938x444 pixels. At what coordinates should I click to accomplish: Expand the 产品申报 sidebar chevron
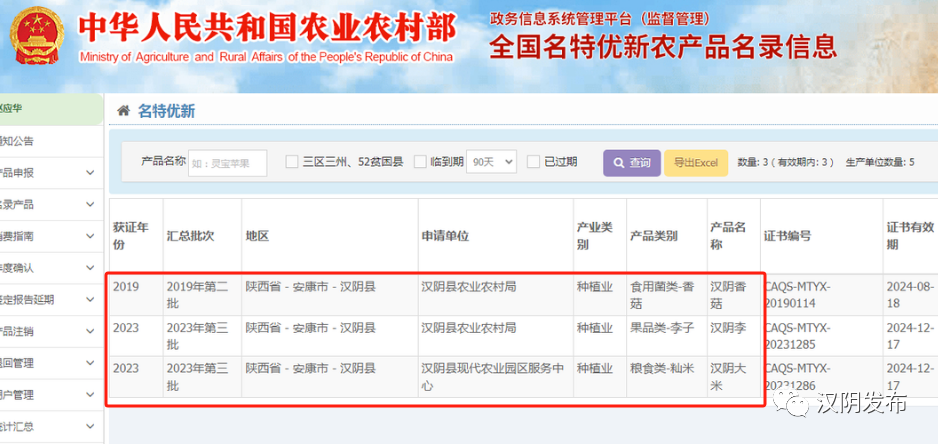[x=90, y=173]
